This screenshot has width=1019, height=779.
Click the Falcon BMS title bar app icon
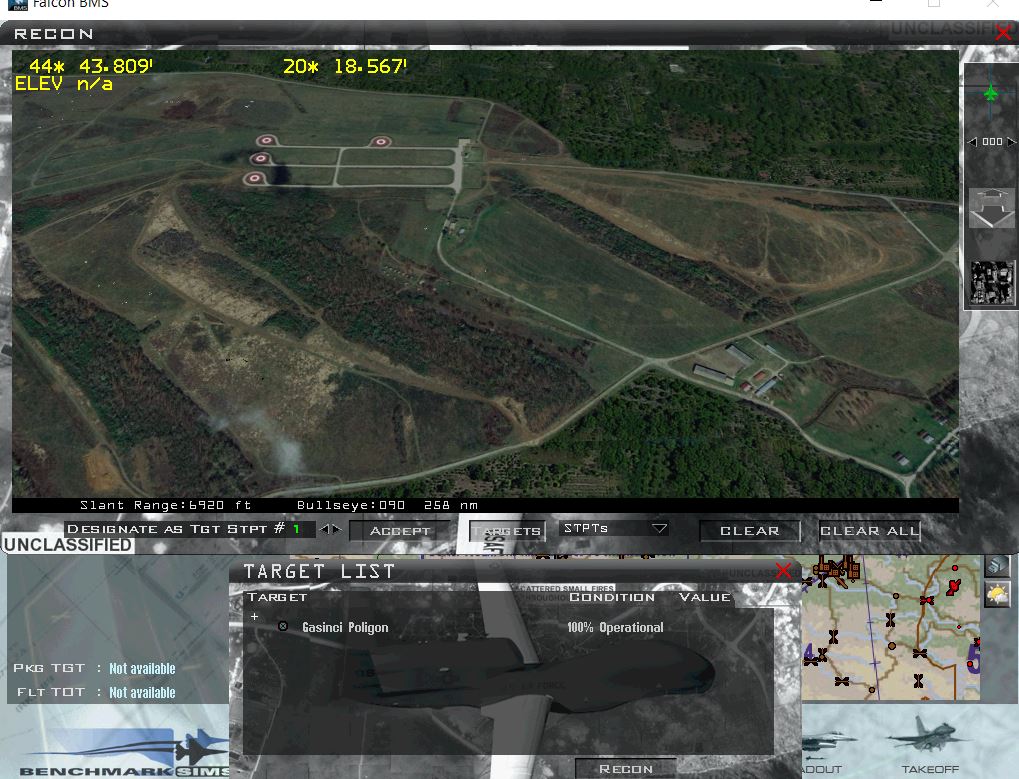[x=18, y=5]
